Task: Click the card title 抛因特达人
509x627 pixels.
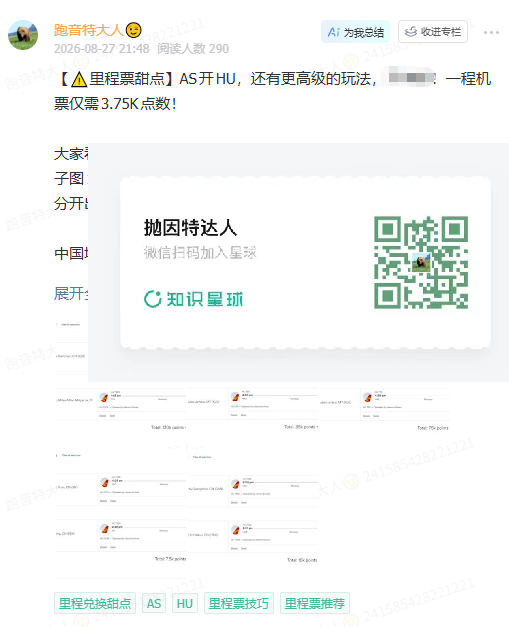Action: coord(190,228)
